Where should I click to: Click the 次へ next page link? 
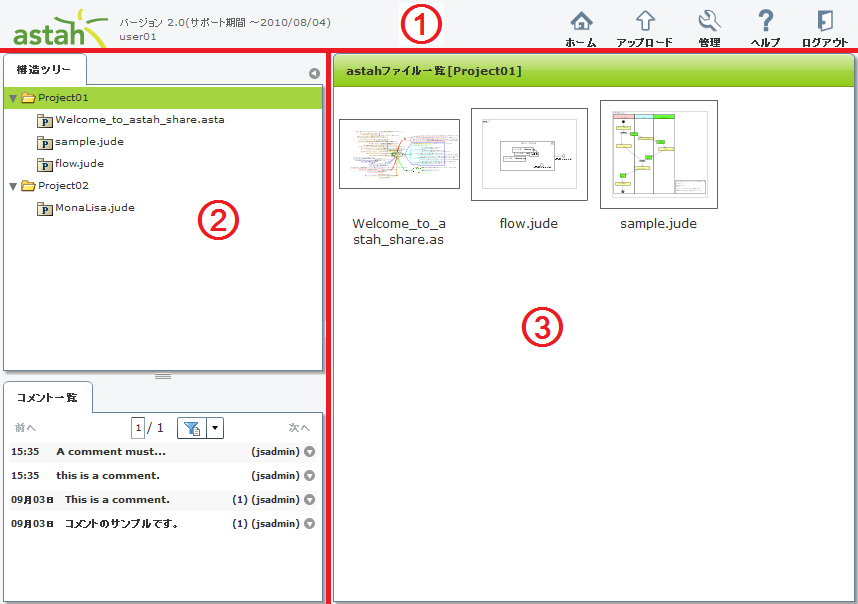point(299,428)
